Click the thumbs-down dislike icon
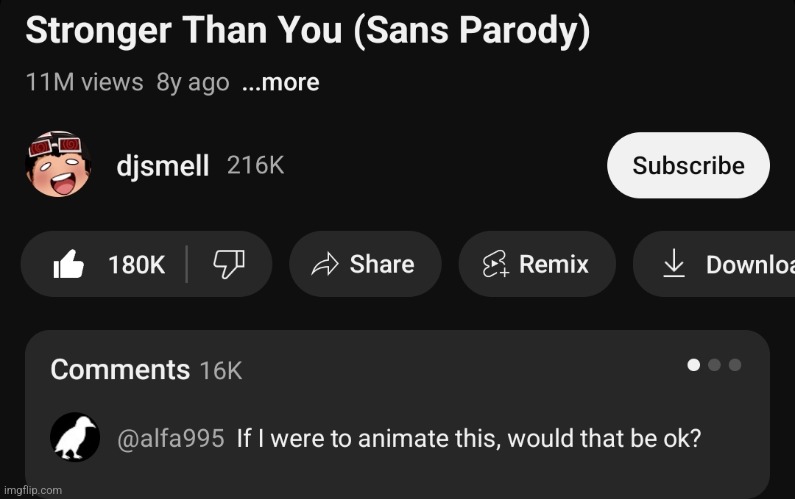The image size is (795, 499). point(229,264)
